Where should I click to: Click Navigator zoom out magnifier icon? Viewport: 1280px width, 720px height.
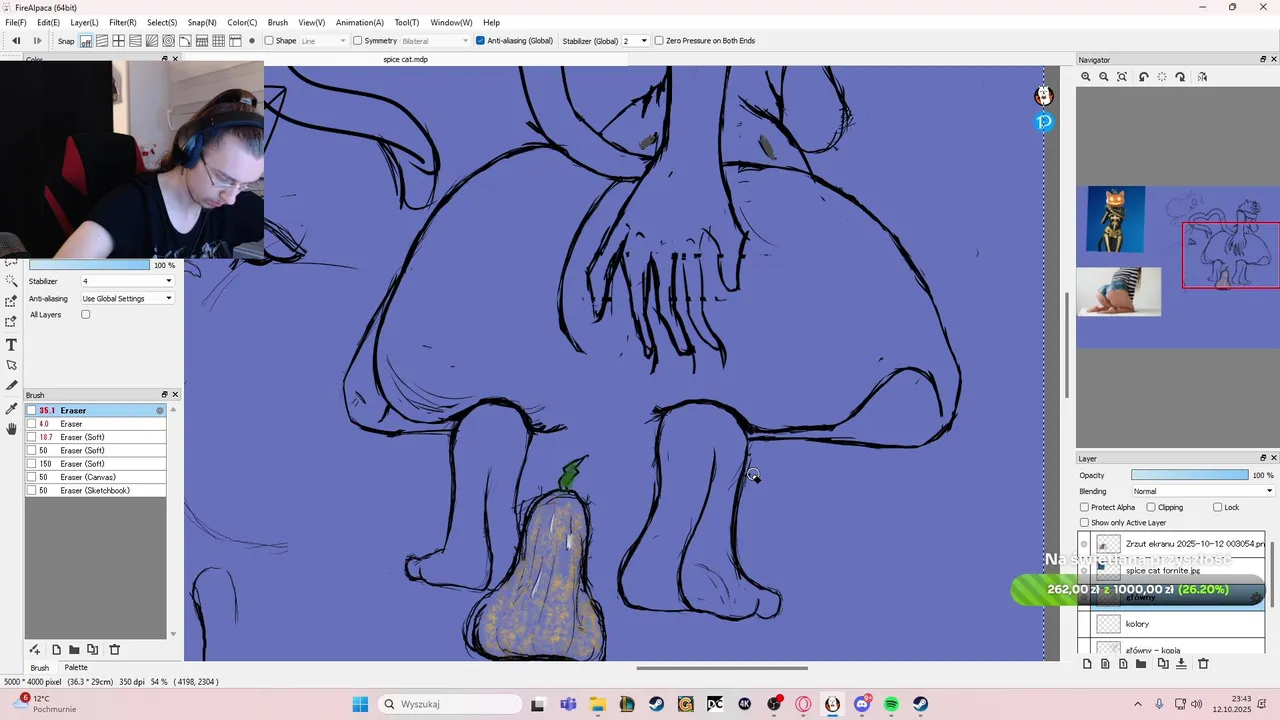(x=1104, y=77)
